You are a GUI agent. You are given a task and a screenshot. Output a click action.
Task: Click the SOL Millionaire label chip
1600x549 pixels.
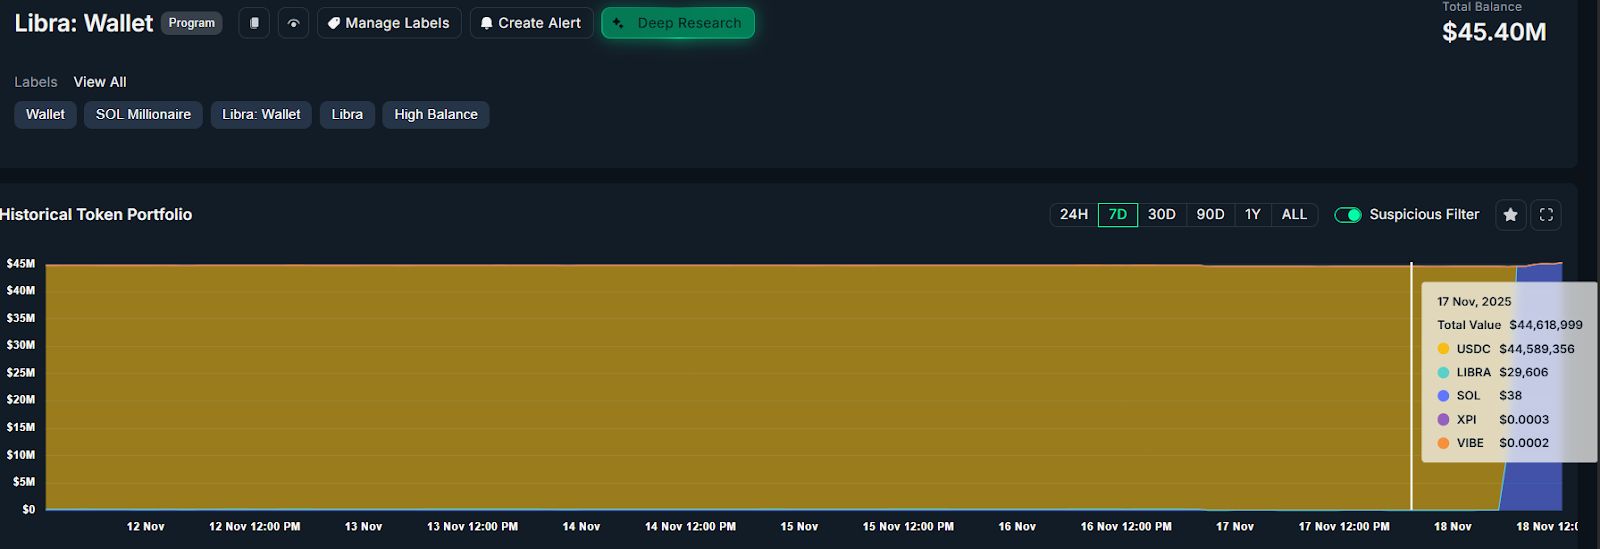143,115
